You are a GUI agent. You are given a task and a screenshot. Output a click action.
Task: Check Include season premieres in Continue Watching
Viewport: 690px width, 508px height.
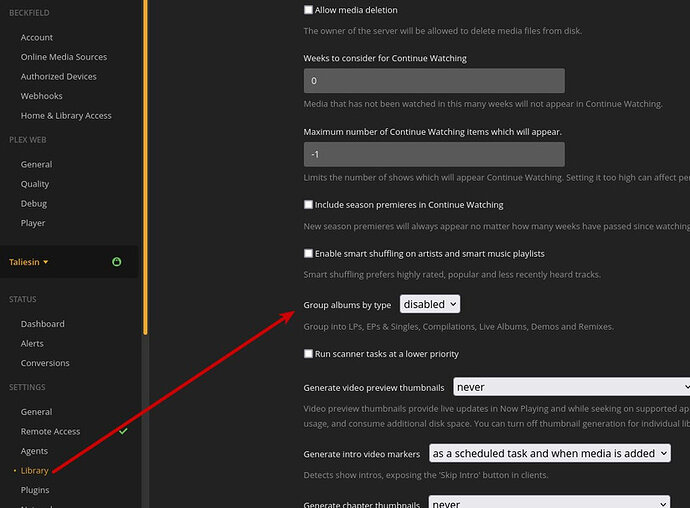tap(308, 204)
